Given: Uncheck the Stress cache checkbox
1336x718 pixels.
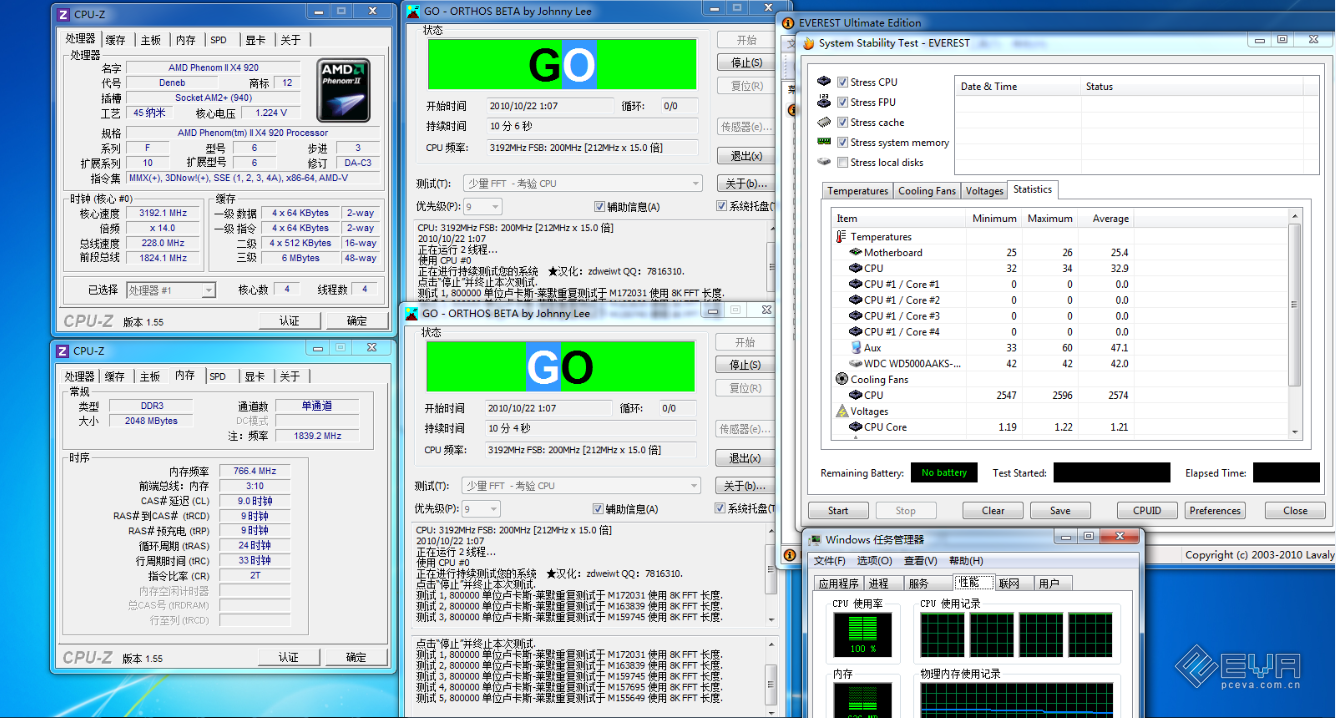Looking at the screenshot, I should 843,122.
